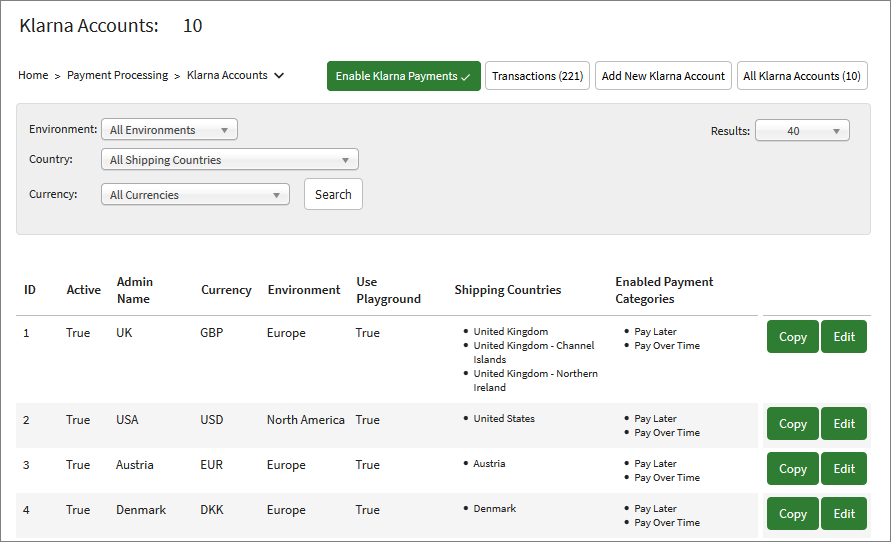Select the GBP currency cell

tap(211, 333)
